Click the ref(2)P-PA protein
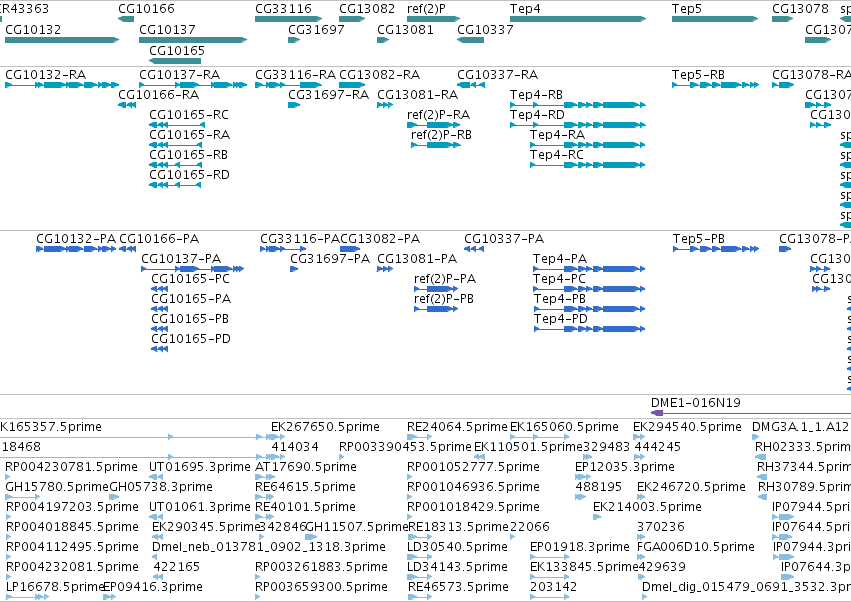The width and height of the screenshot is (851, 602). [436, 289]
